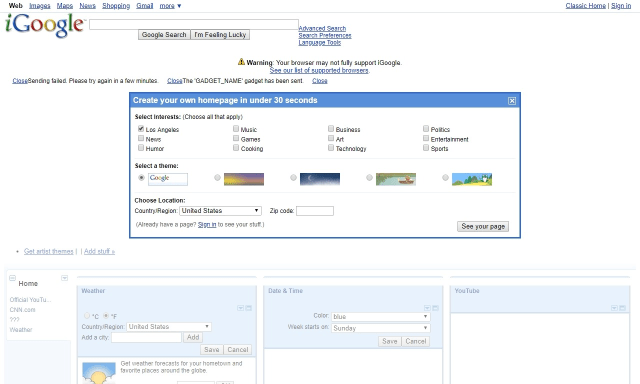Click the See your page button
The image size is (640, 384).
483,226
